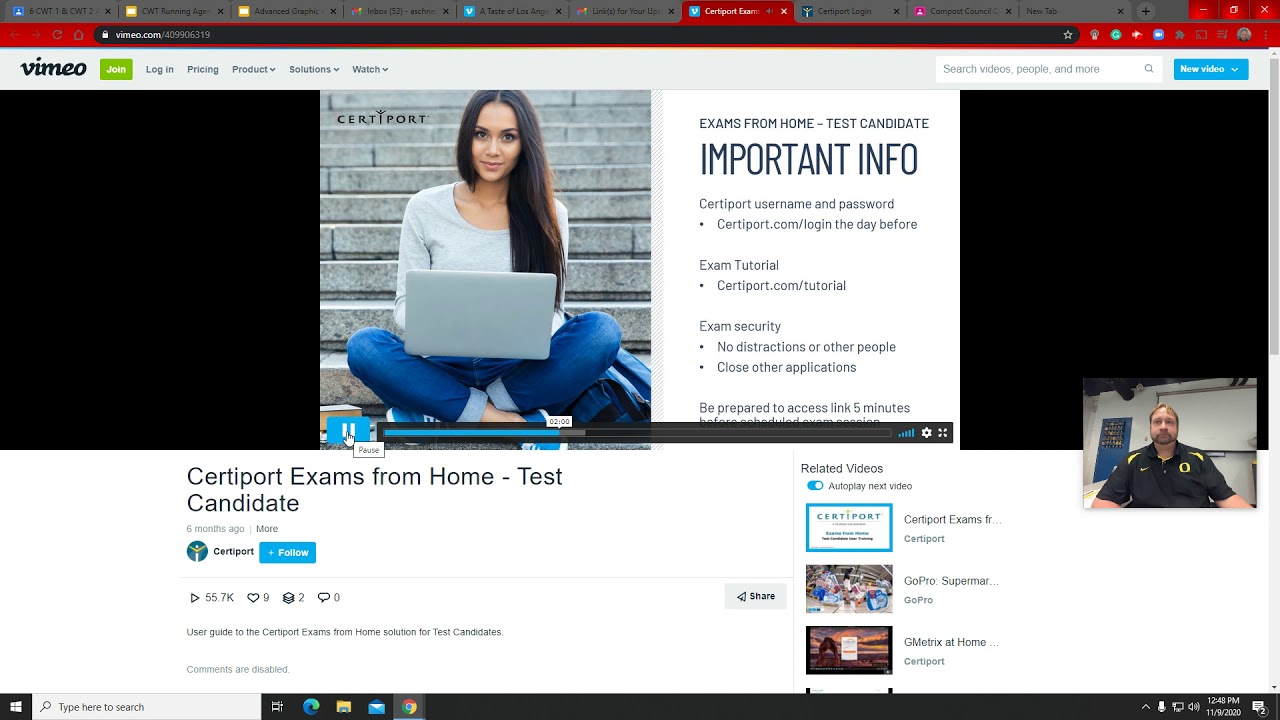Viewport: 1280px width, 720px height.
Task: Launch Edge from taskbar
Action: [x=311, y=707]
